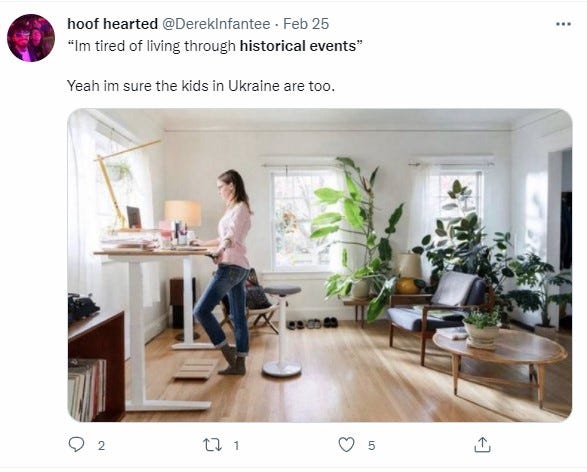The height and width of the screenshot is (472, 587).
Task: Click the reply speech bubble icon
Action: (76, 445)
